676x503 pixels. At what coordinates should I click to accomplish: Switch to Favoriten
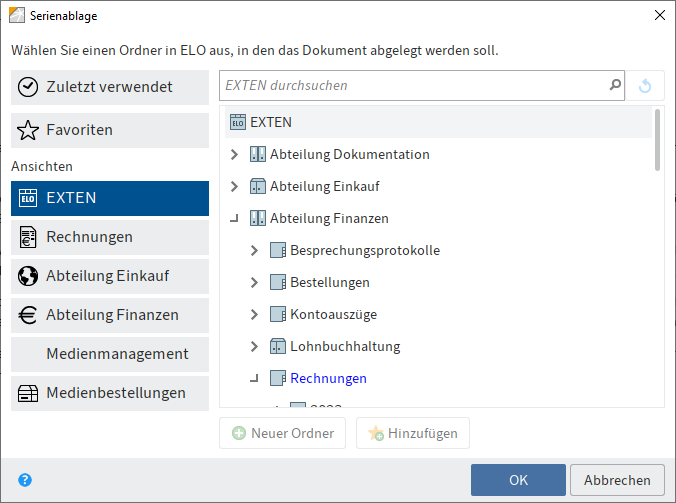click(x=110, y=131)
